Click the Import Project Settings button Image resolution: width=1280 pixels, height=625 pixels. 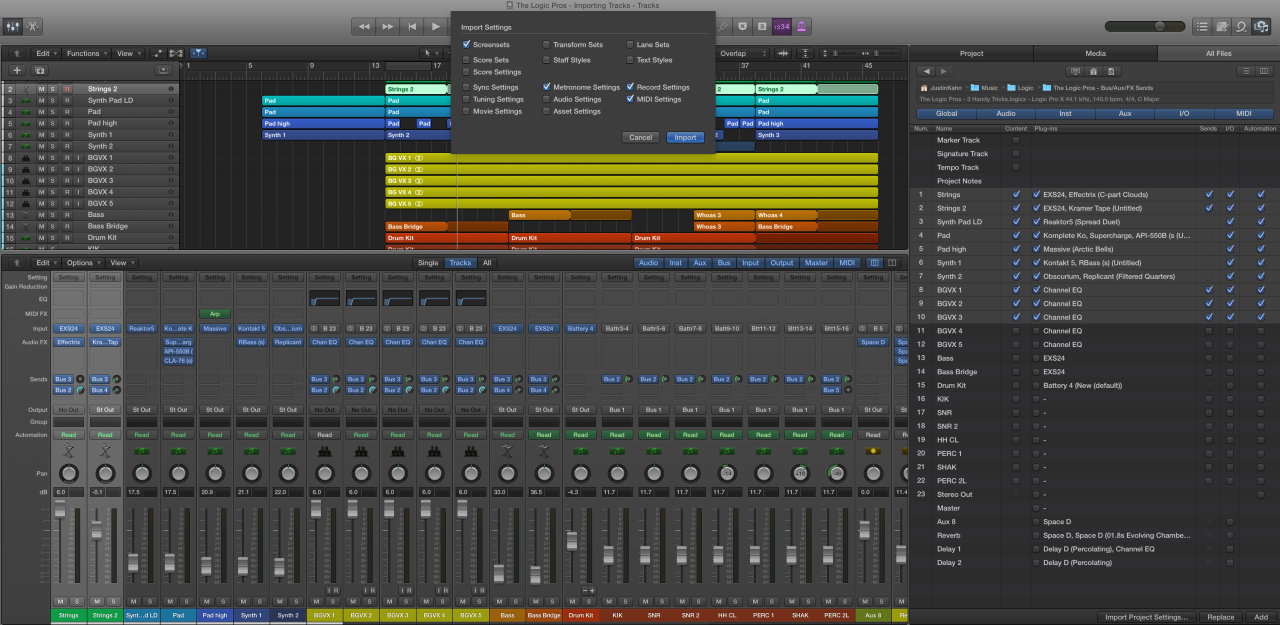1144,617
